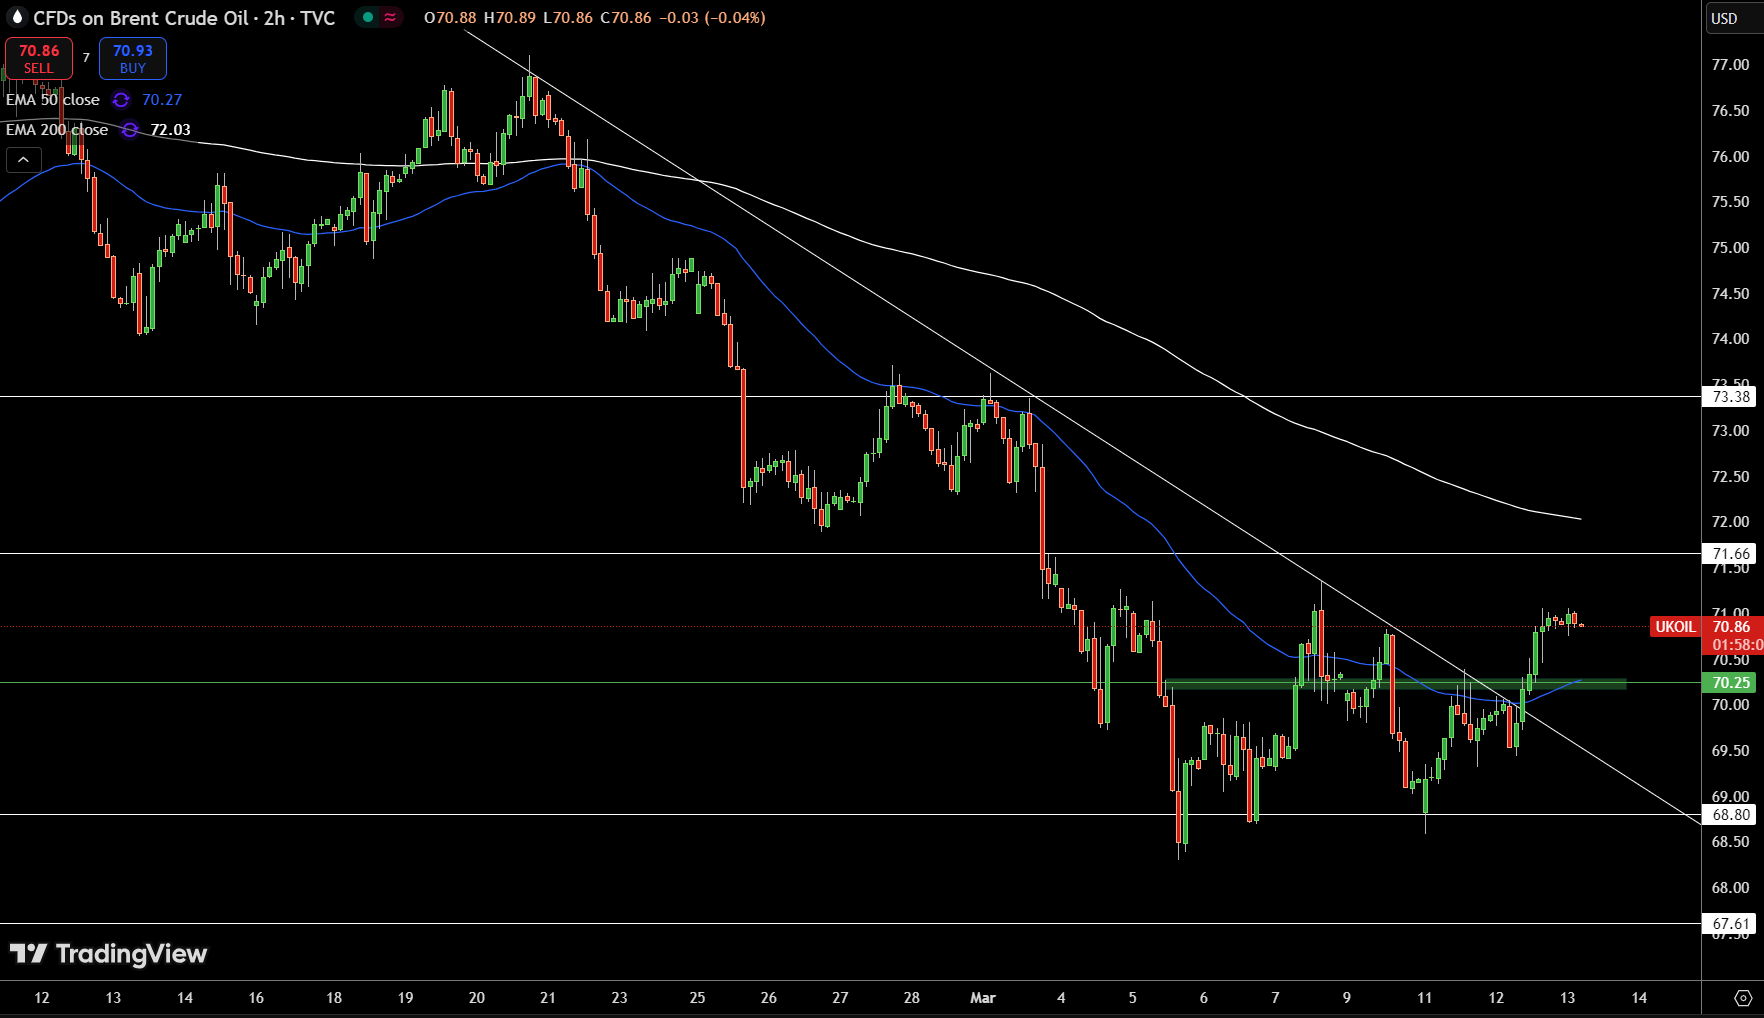1764x1018 pixels.
Task: Click the 11 date on time axis
Action: pos(1425,998)
